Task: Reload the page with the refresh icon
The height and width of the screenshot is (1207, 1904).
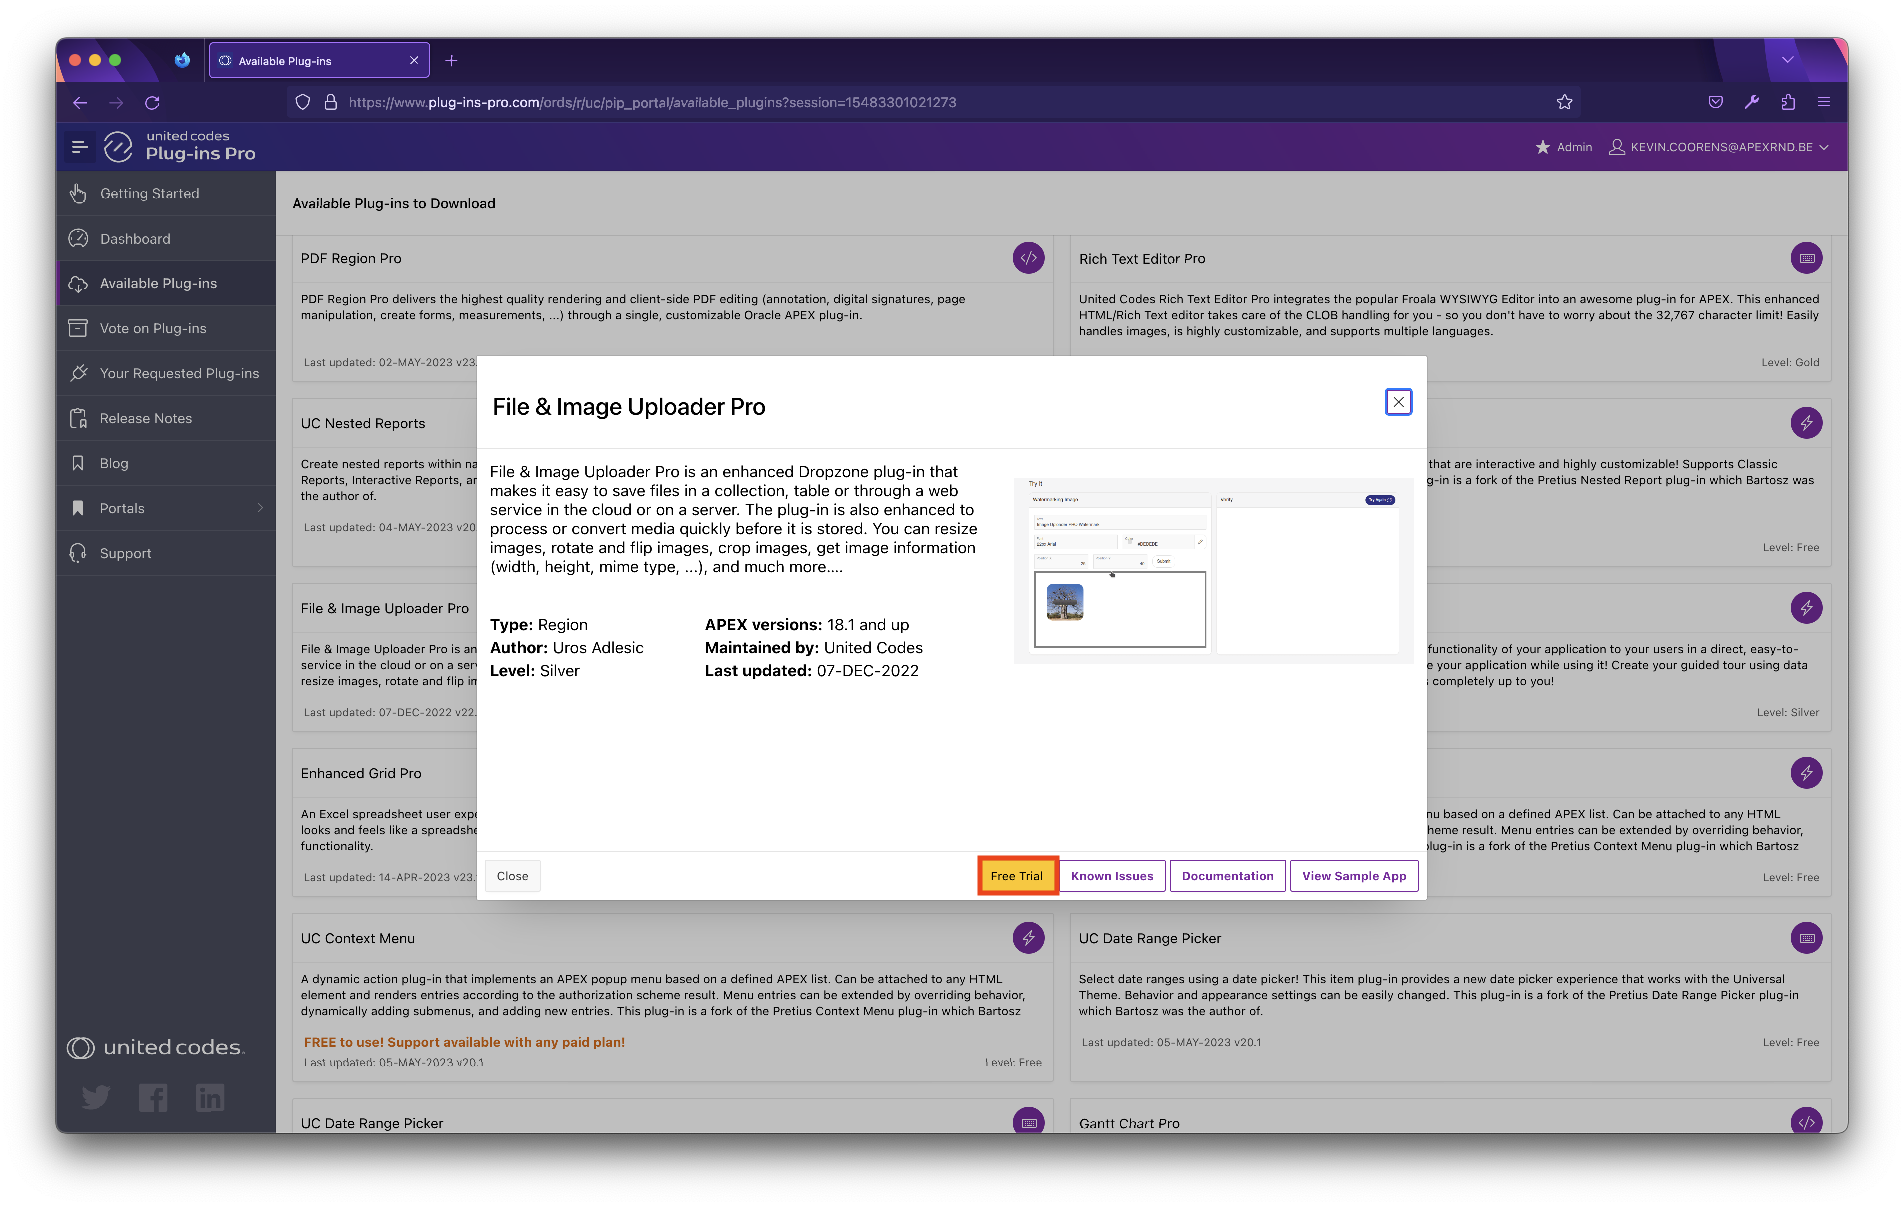Action: click(152, 102)
